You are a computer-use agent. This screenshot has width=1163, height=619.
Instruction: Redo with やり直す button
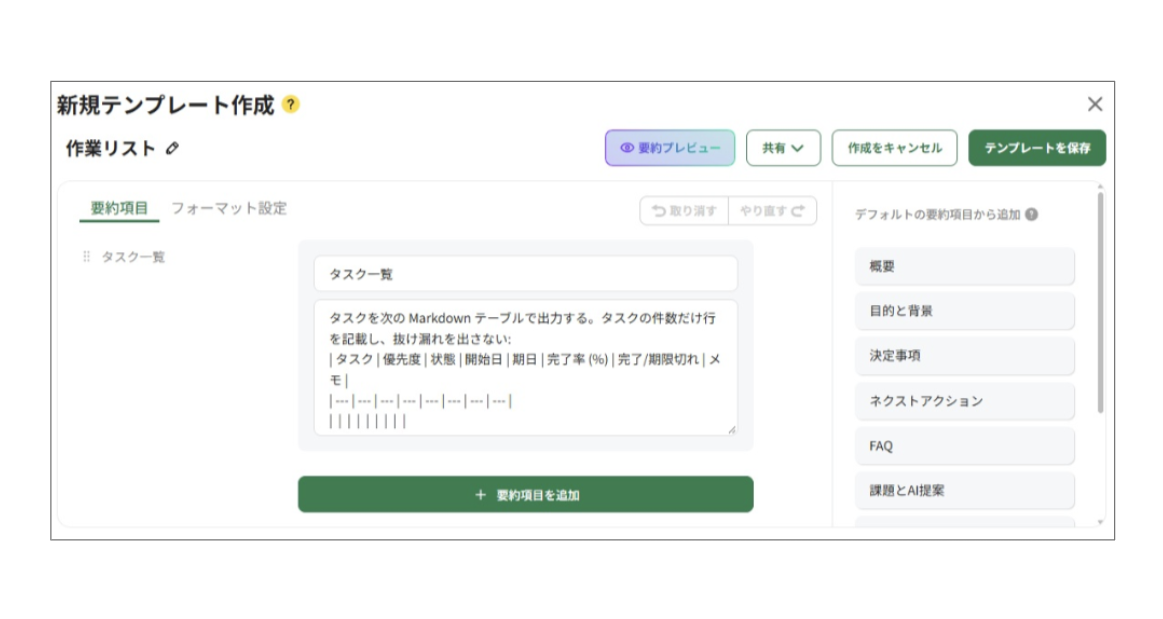tap(772, 211)
